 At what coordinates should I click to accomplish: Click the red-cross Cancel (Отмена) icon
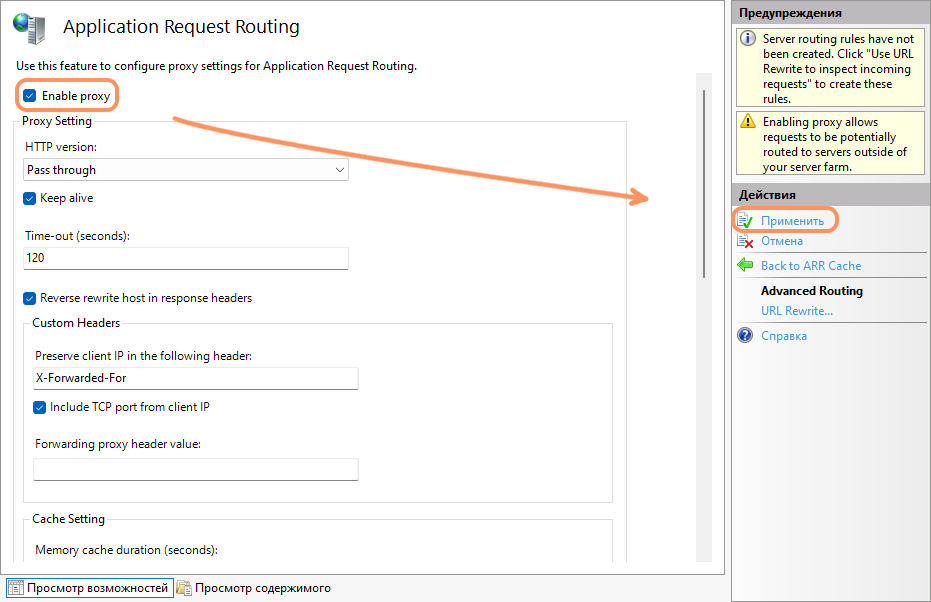pyautogui.click(x=745, y=241)
